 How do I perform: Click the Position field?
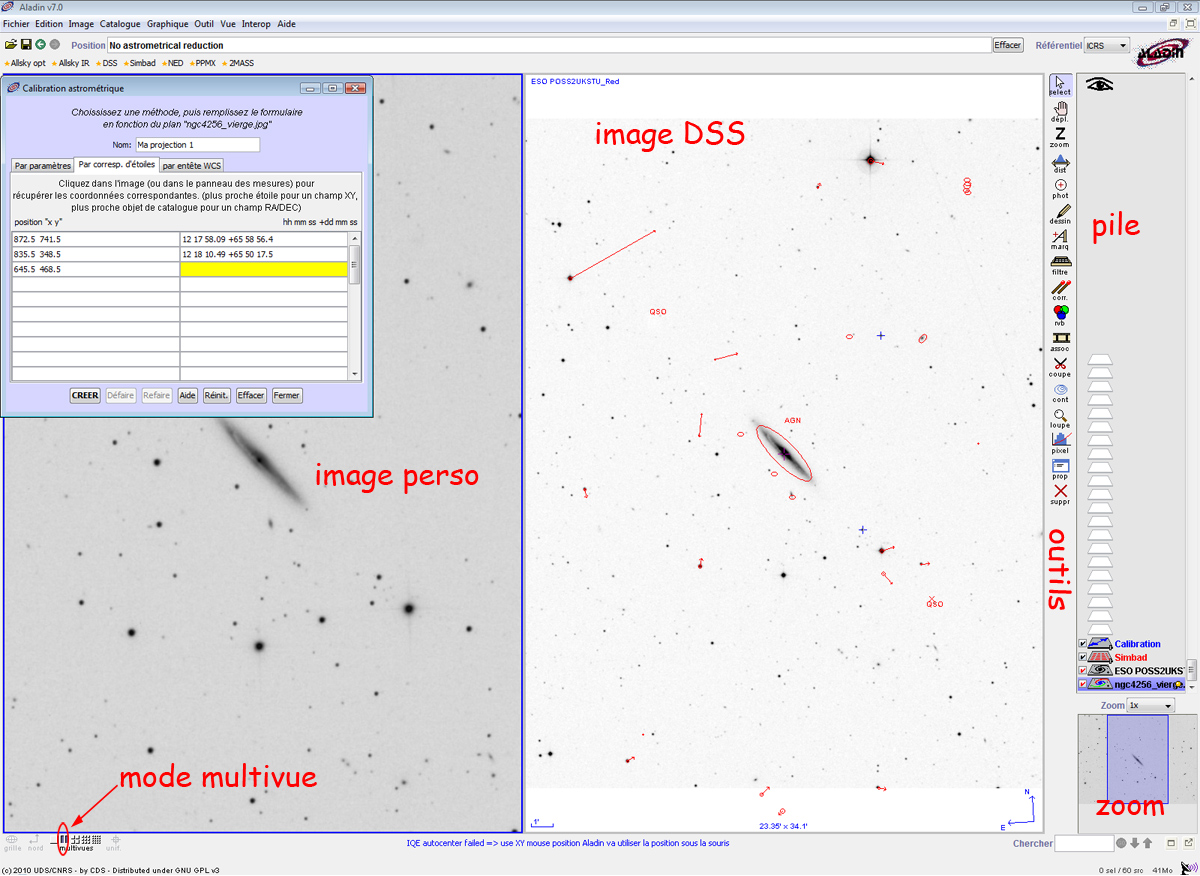[548, 45]
